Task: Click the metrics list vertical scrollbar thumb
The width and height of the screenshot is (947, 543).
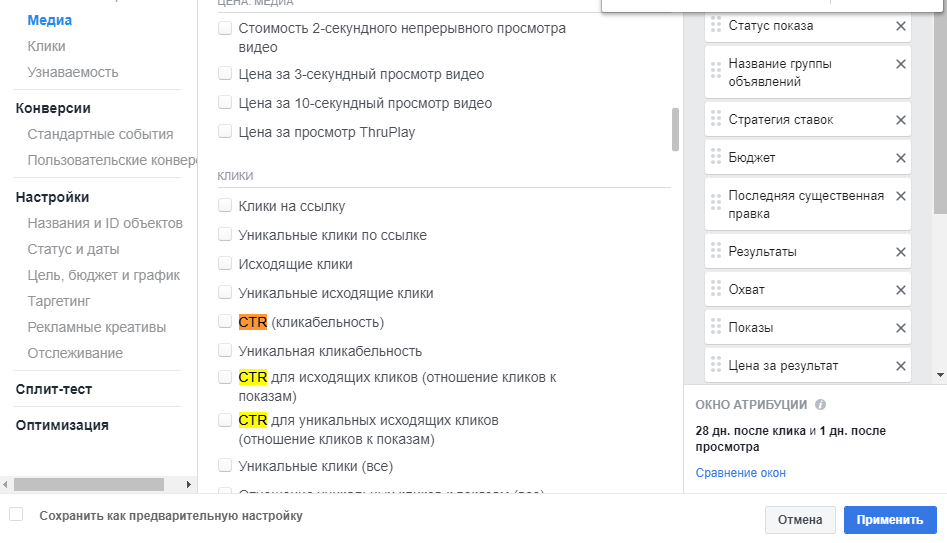Action: (x=675, y=128)
